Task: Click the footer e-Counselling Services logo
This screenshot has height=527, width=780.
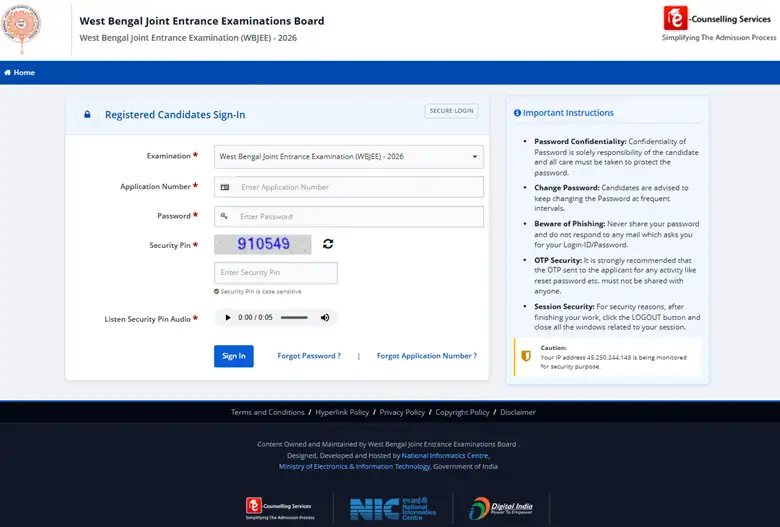Action: pyautogui.click(x=280, y=509)
